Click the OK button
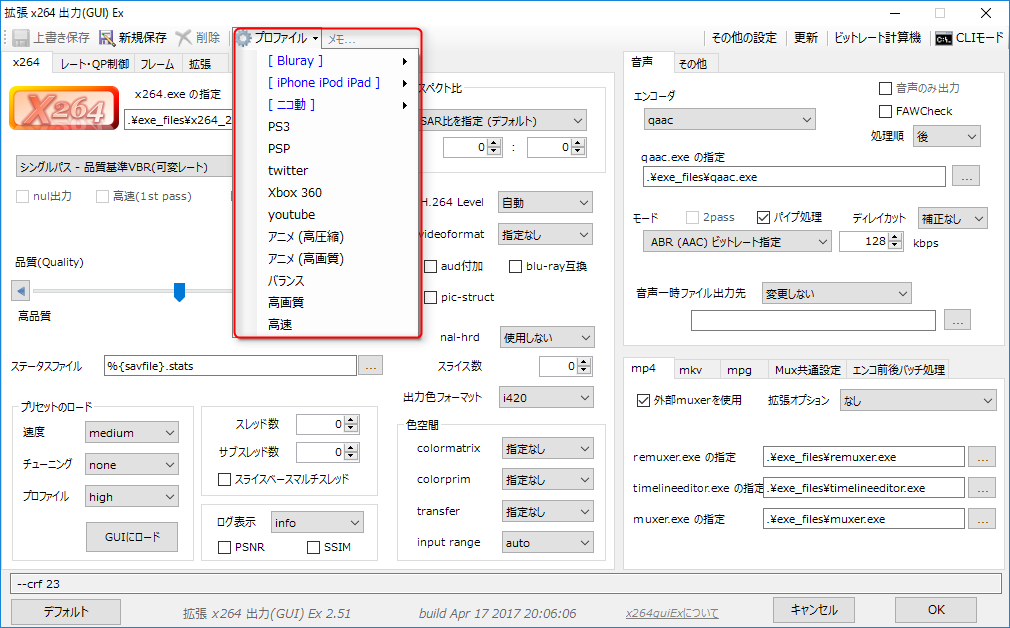Screen dimensions: 1010x628 [x=936, y=609]
